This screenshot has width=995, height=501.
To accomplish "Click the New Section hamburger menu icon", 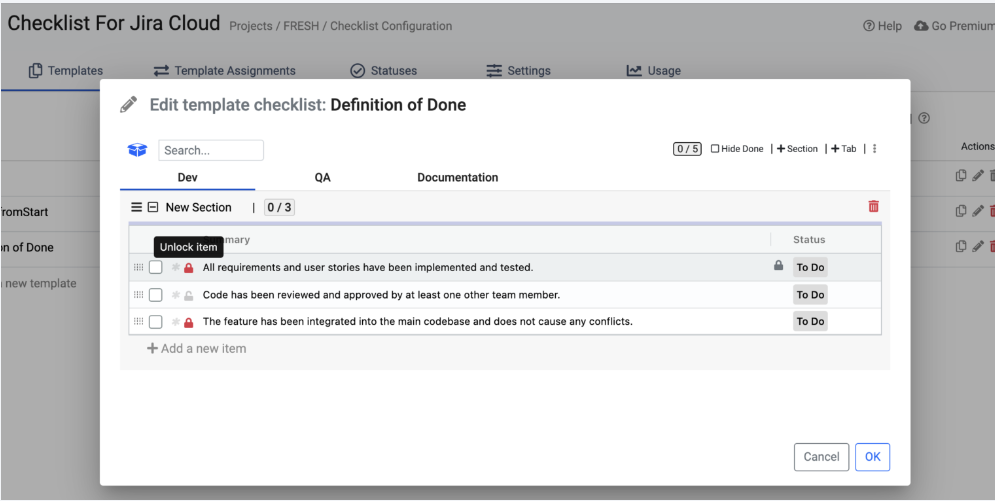I will click(x=136, y=207).
